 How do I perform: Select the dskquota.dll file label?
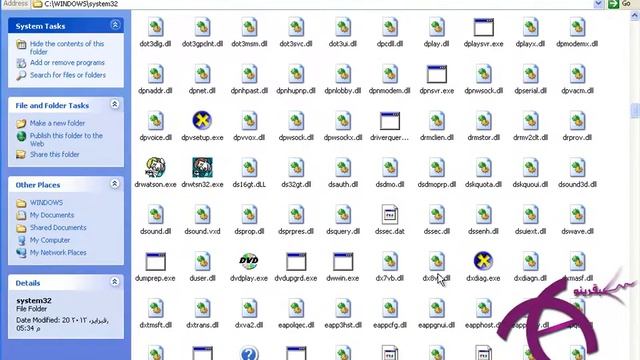483,184
